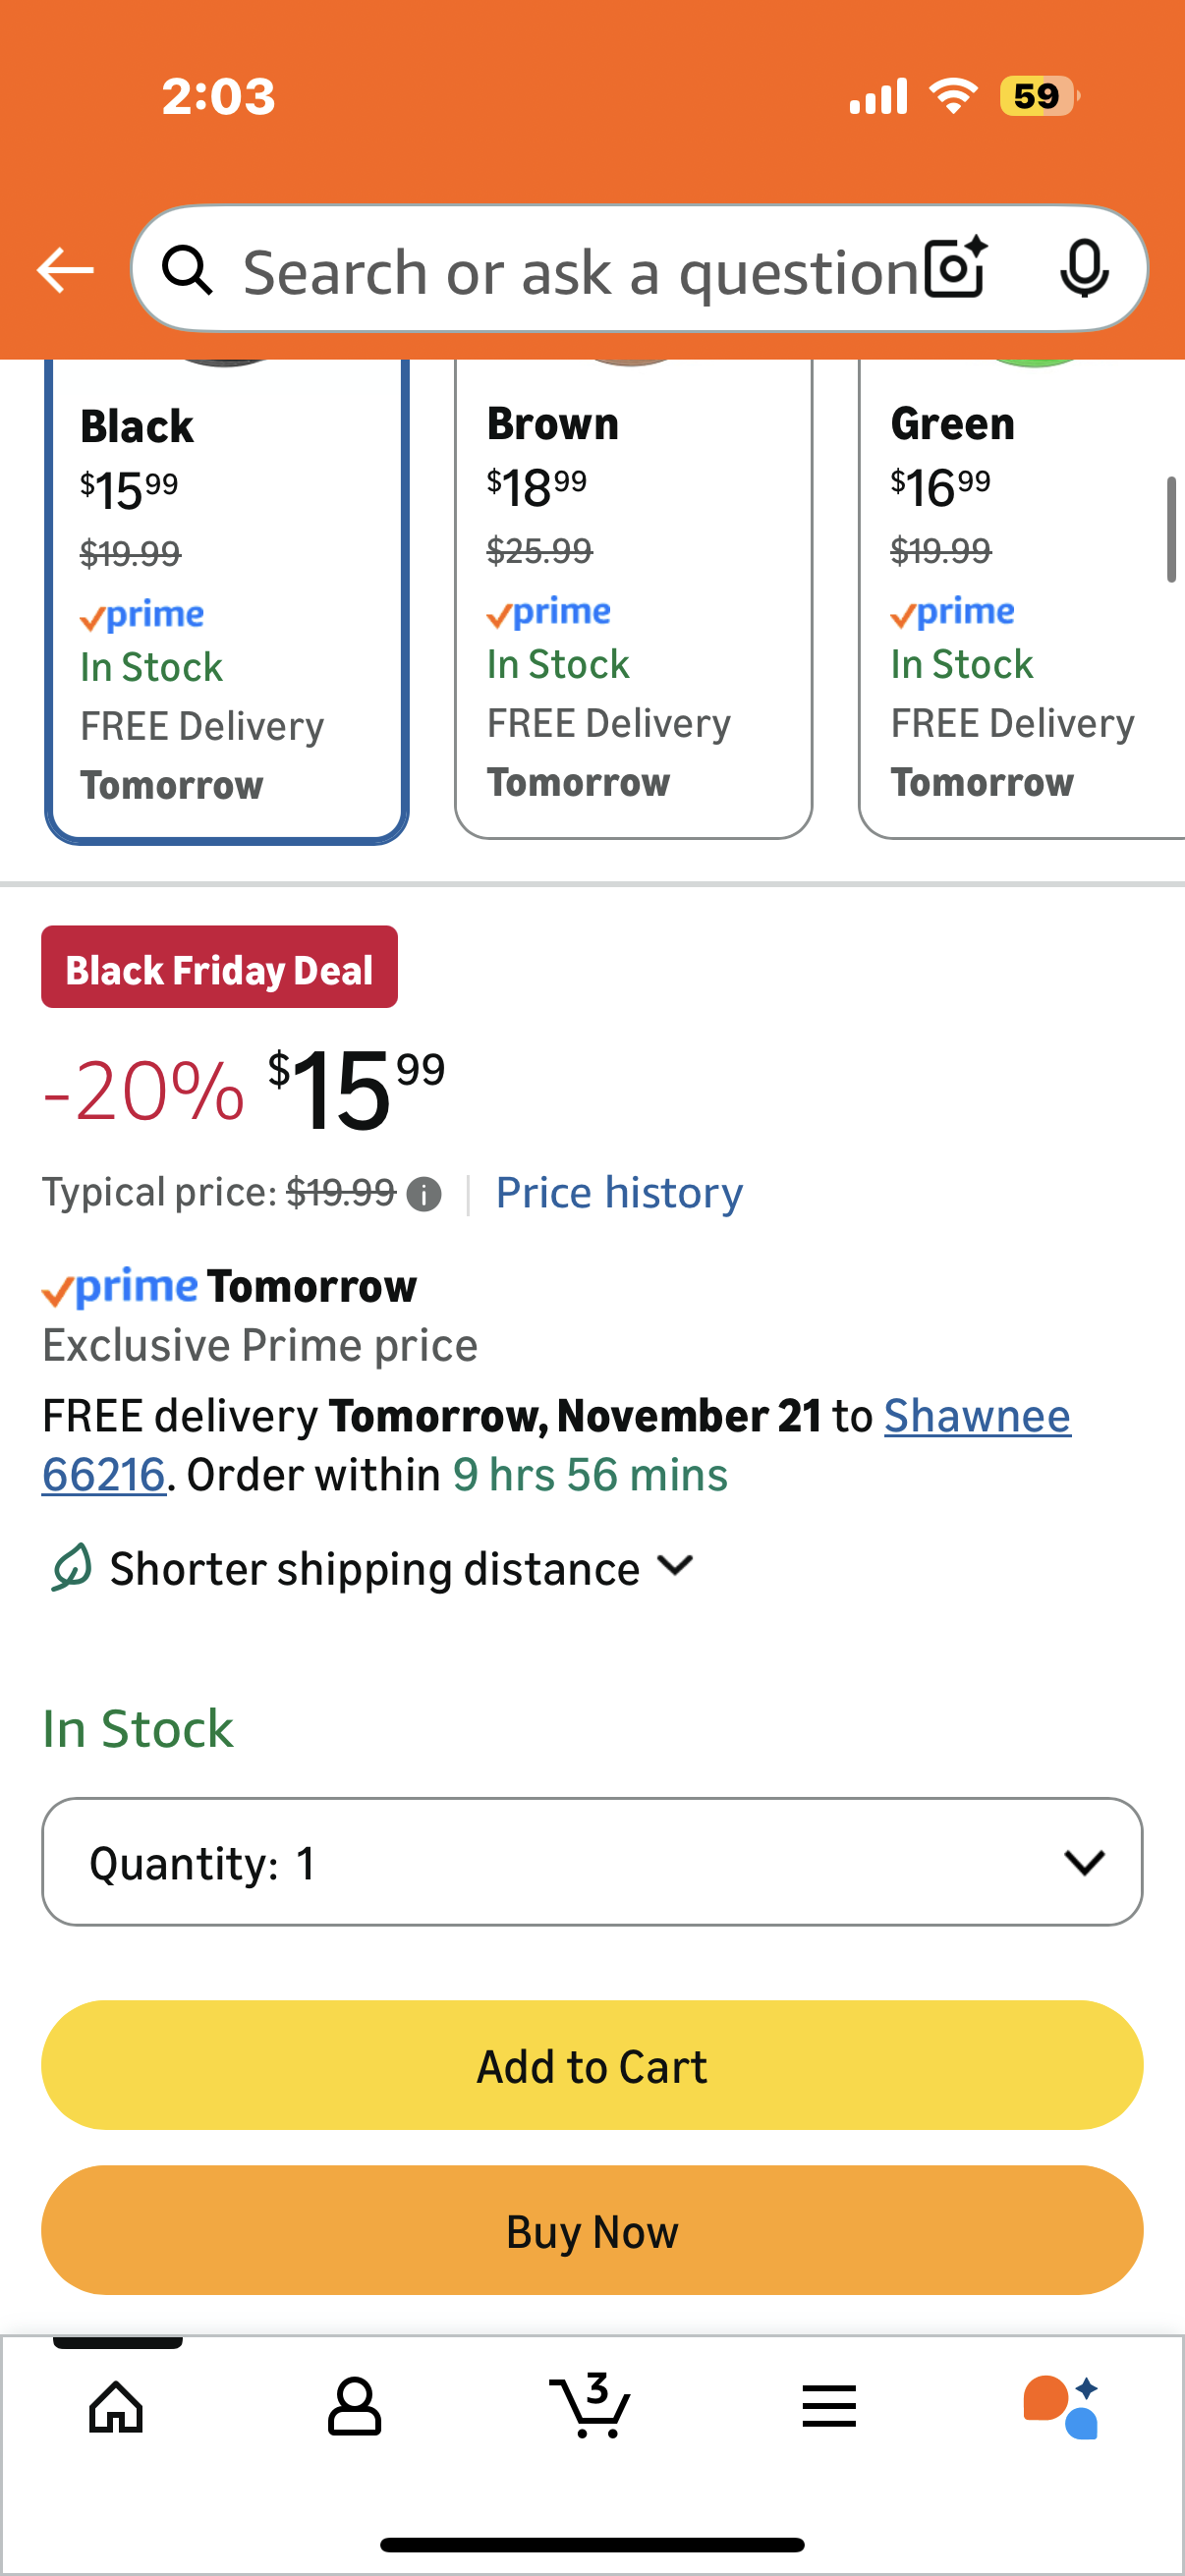The width and height of the screenshot is (1185, 2576).
Task: Tap the typical price info icon
Action: (x=424, y=1194)
